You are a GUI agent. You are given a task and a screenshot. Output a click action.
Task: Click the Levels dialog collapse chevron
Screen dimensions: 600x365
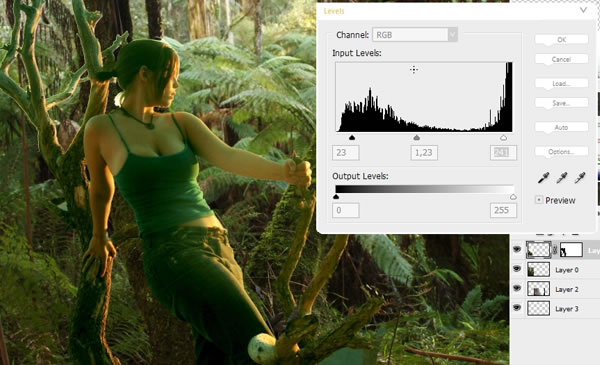[583, 10]
